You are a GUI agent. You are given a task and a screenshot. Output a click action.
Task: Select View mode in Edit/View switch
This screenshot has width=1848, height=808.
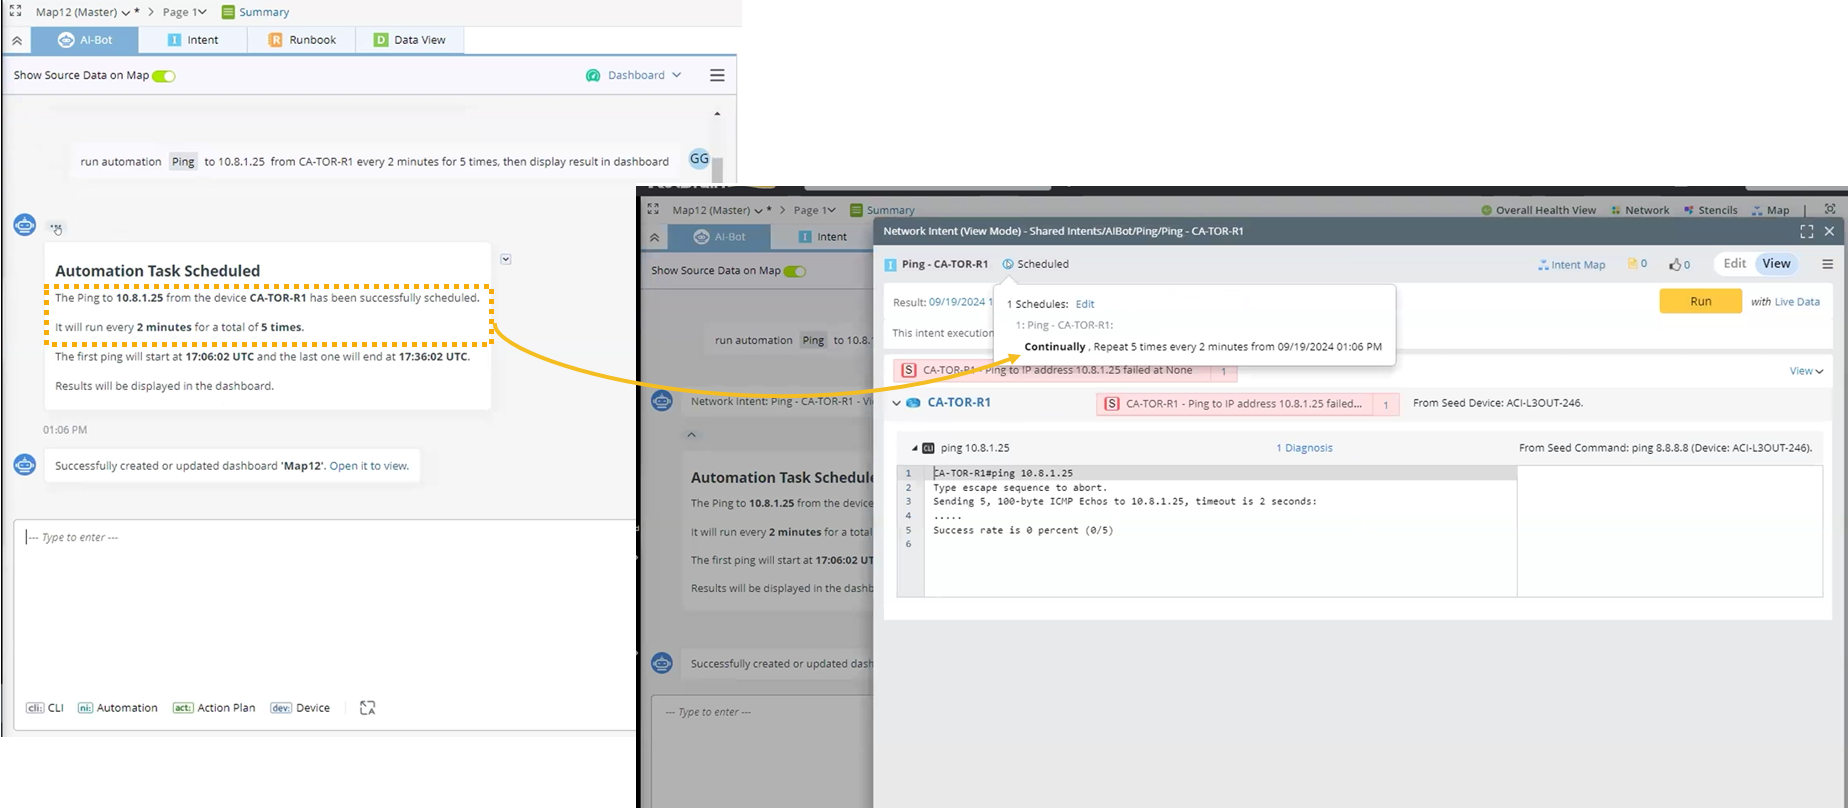(x=1776, y=264)
